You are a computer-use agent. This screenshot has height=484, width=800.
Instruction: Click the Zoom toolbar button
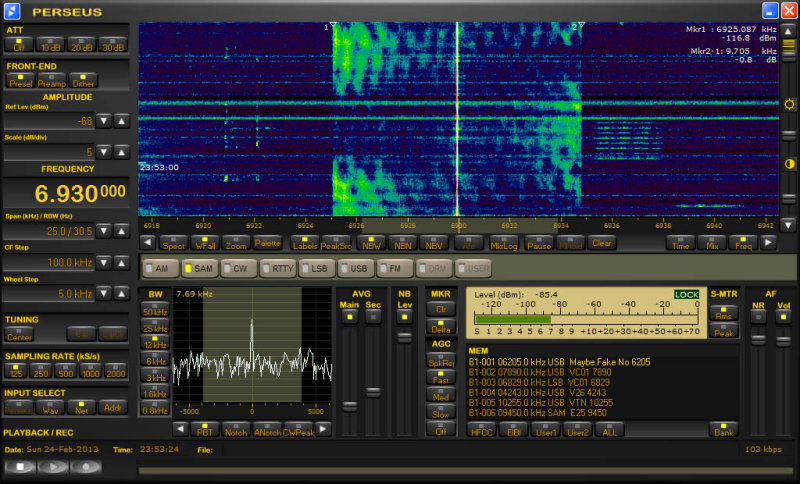(x=236, y=243)
